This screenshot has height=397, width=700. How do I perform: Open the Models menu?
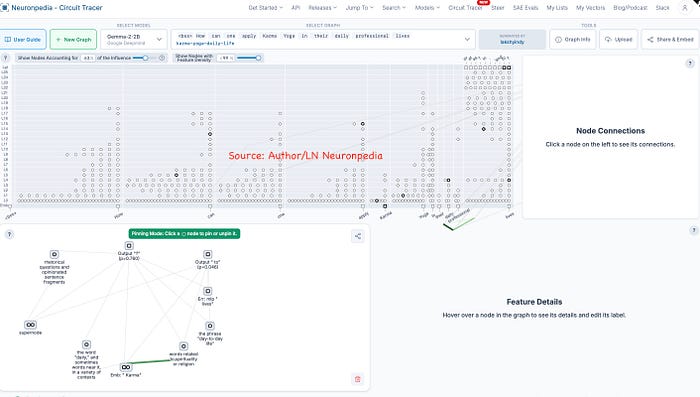click(x=427, y=8)
